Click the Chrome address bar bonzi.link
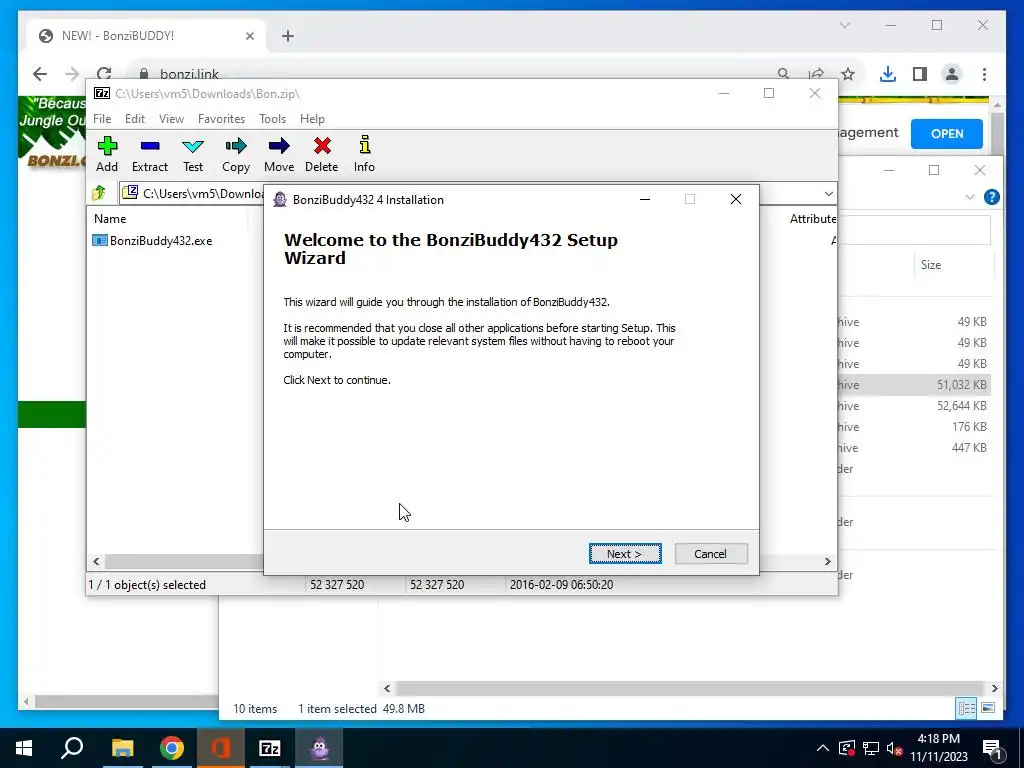Image resolution: width=1024 pixels, height=768 pixels. 189,74
